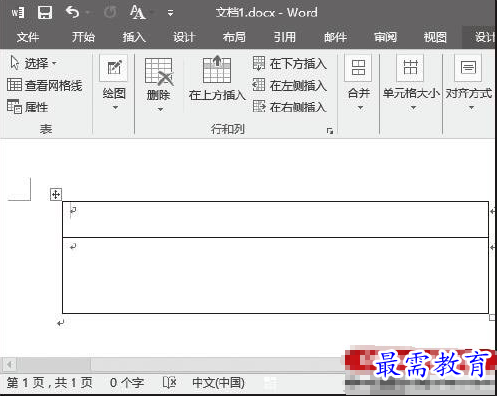Viewport: 497px width, 396px height.
Task: Click the table resize handle at bottom-right corner
Action: tap(492, 317)
